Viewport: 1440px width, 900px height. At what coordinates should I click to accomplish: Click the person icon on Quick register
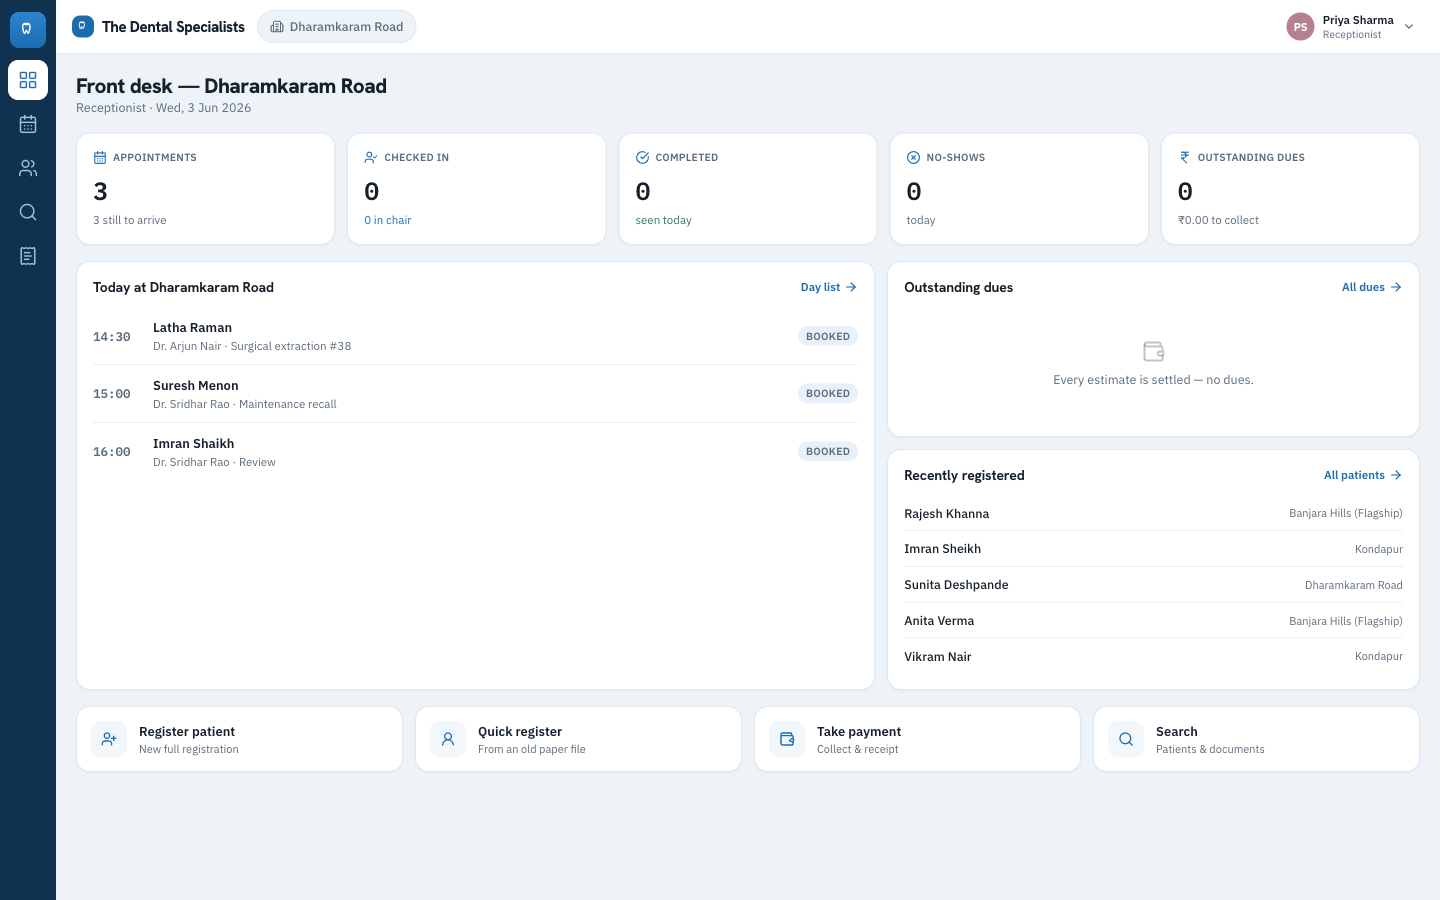[x=448, y=739]
